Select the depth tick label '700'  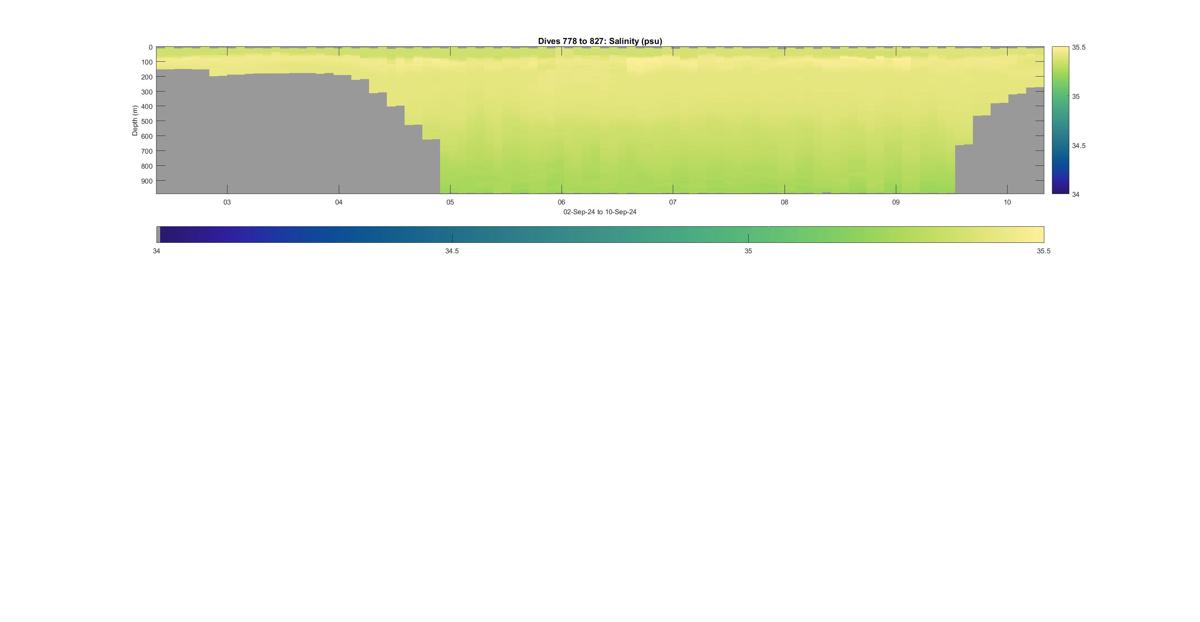click(x=147, y=151)
